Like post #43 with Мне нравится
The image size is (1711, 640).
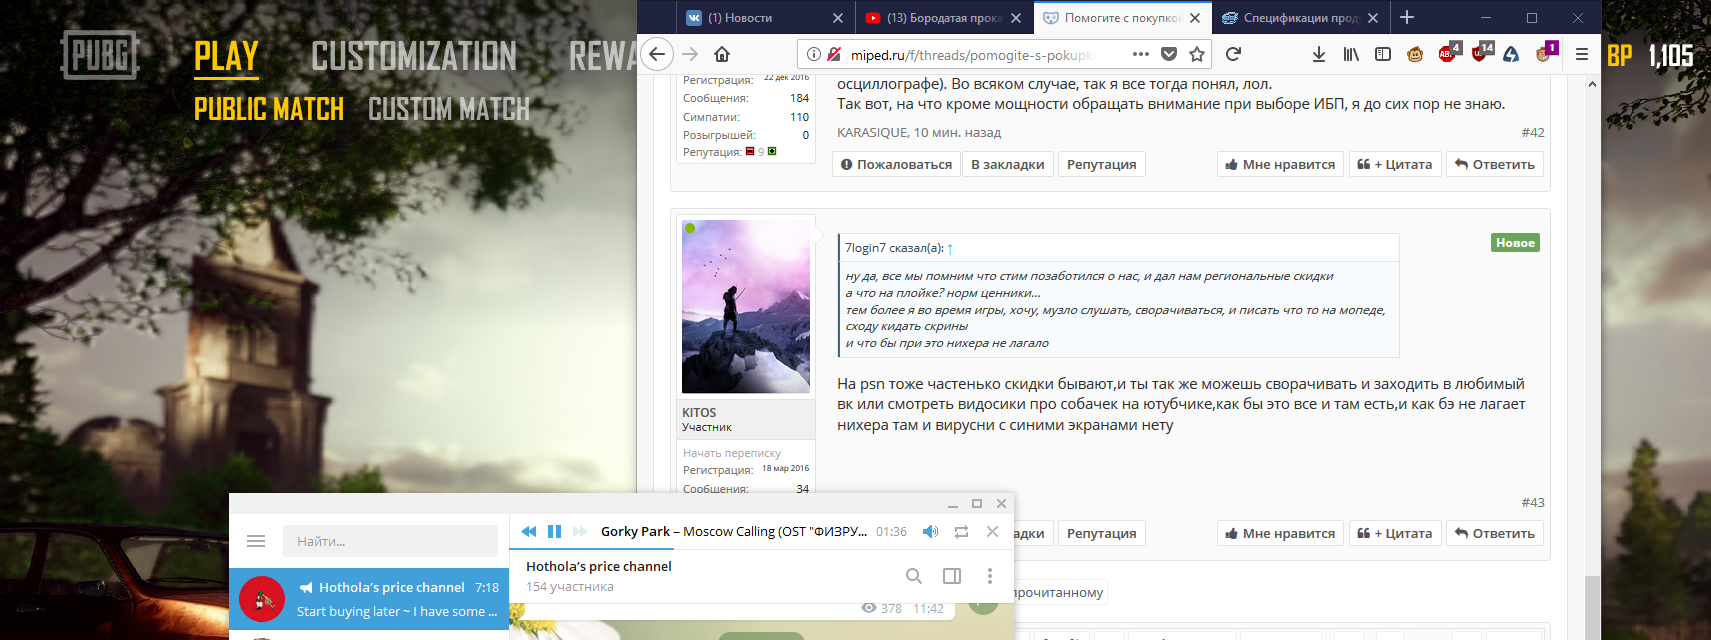(1281, 533)
